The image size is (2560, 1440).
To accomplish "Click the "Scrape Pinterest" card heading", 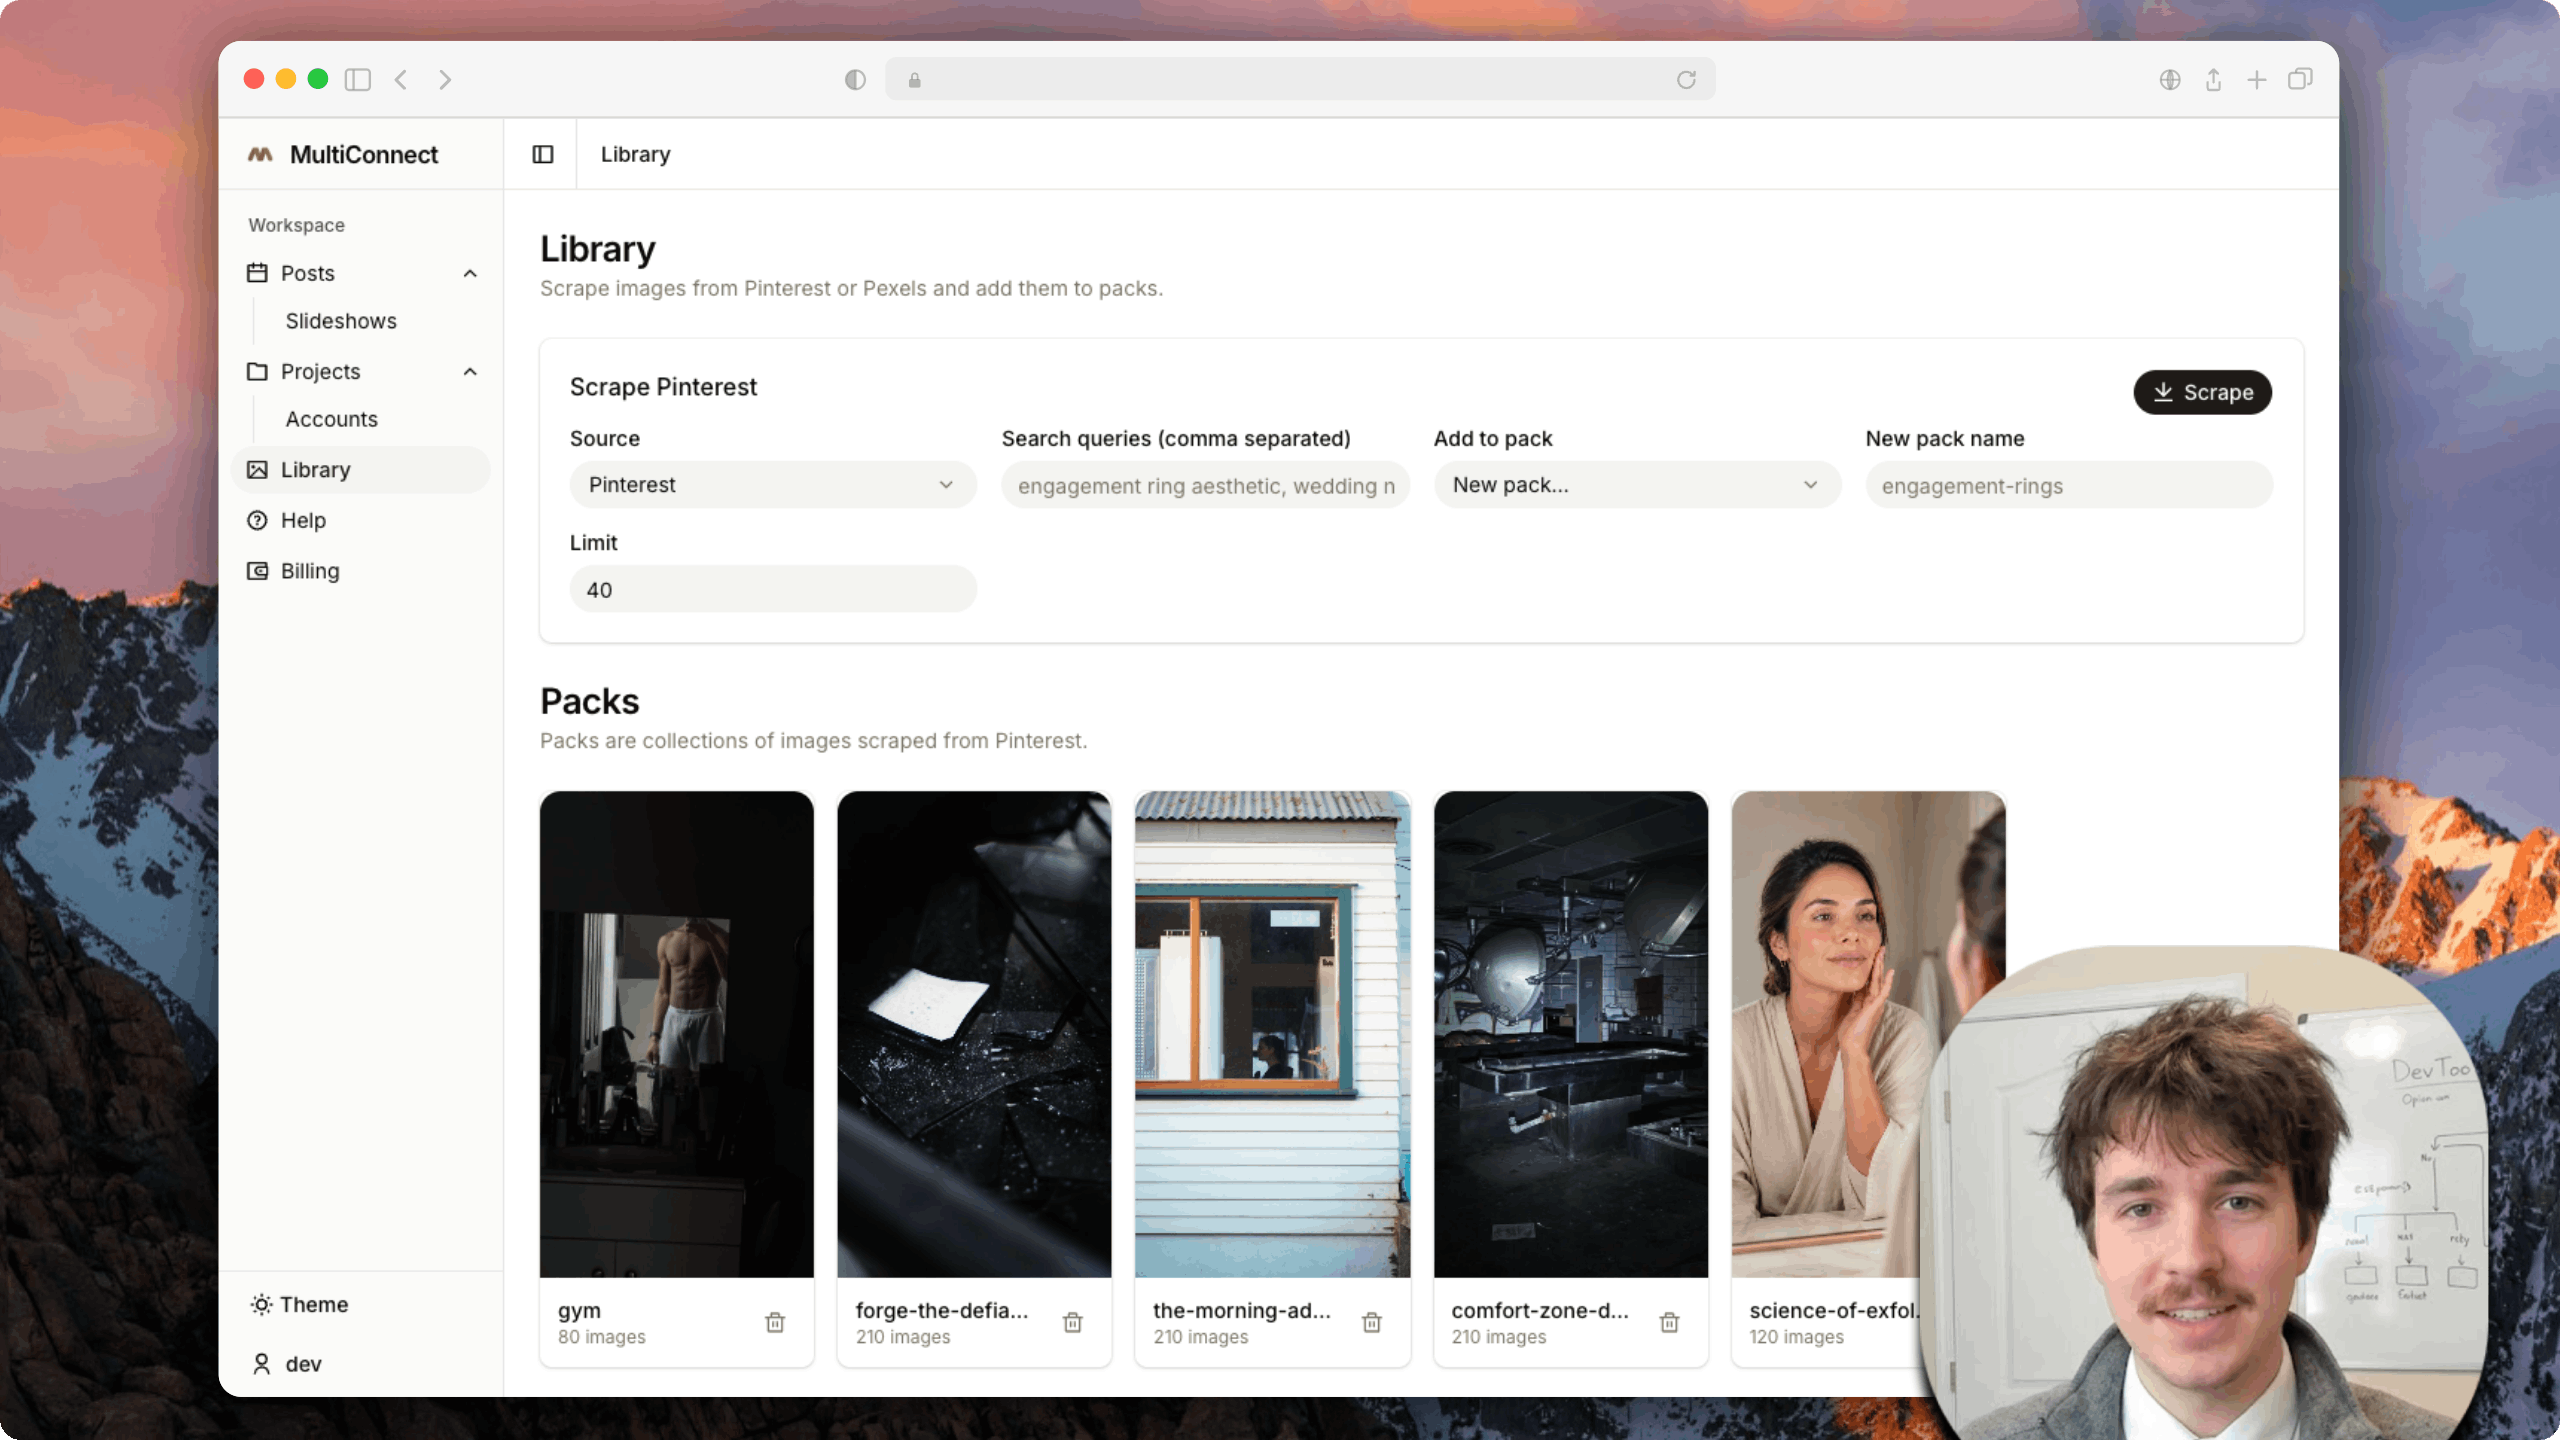I will pos(663,387).
